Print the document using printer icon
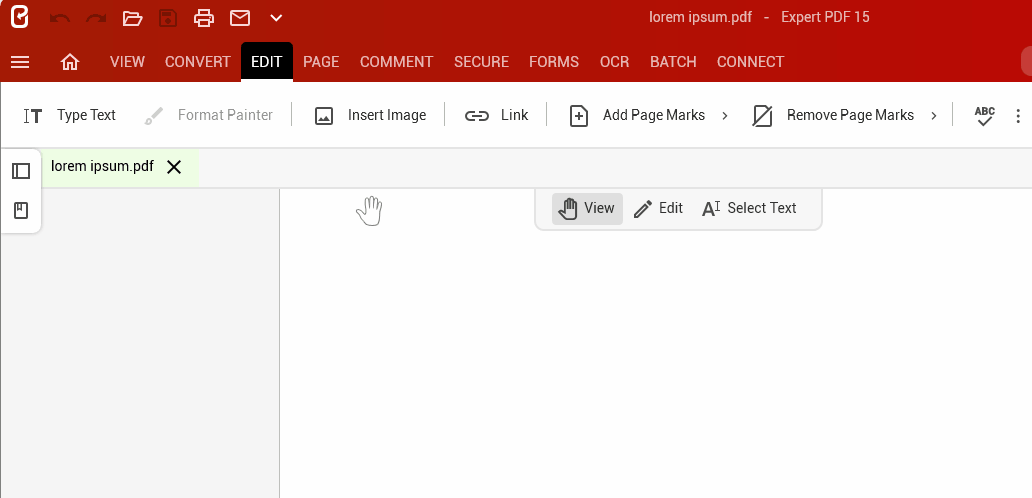1032x498 pixels. (x=204, y=18)
